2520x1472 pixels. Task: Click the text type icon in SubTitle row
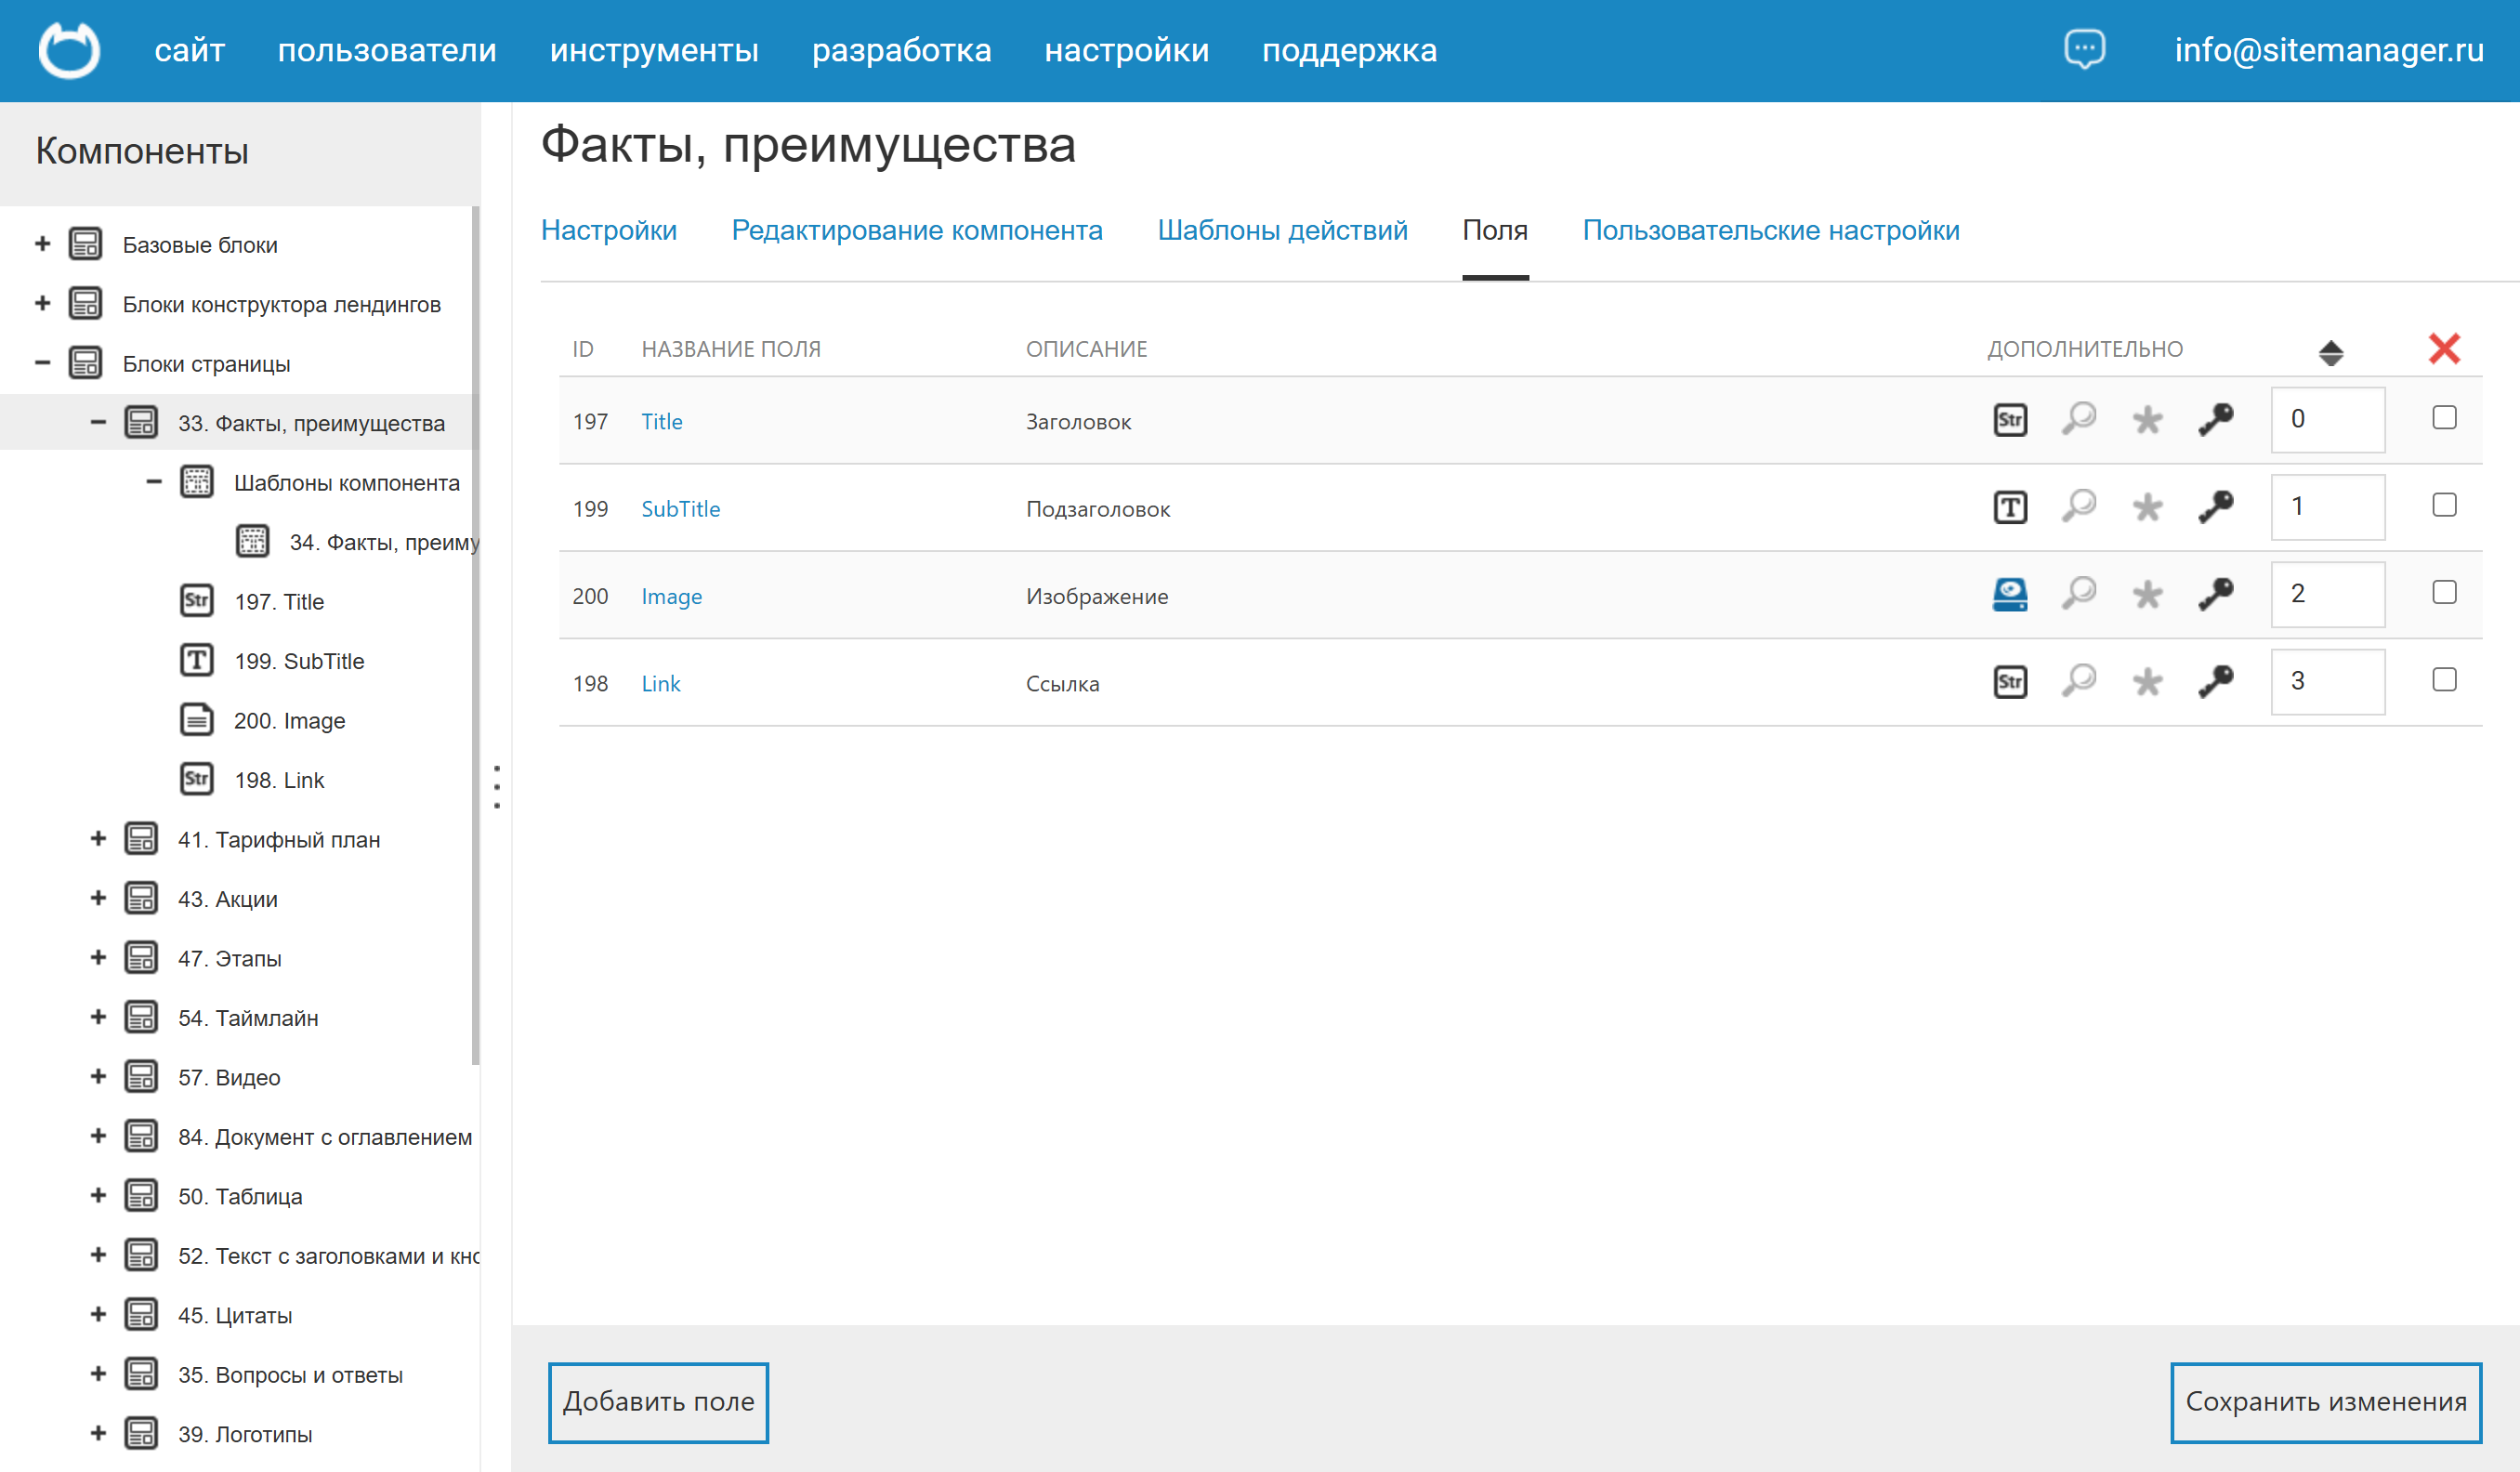click(x=2010, y=507)
